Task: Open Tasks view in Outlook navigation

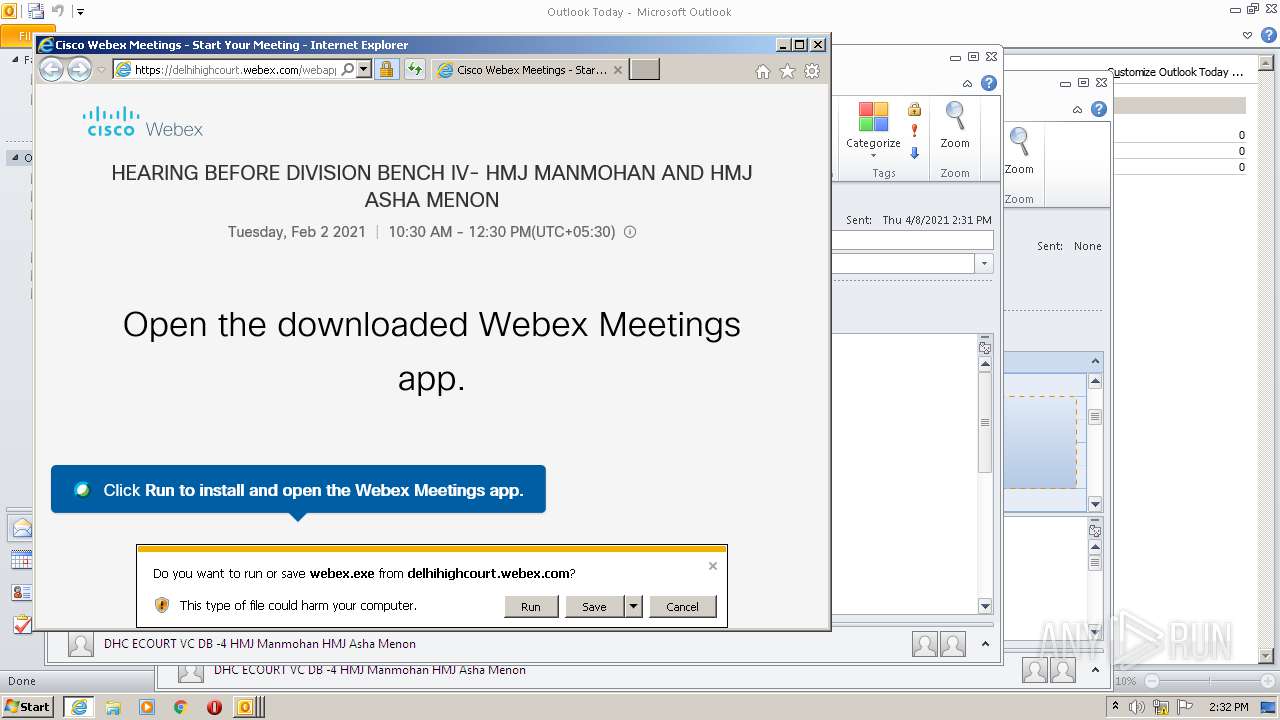Action: click(x=21, y=624)
